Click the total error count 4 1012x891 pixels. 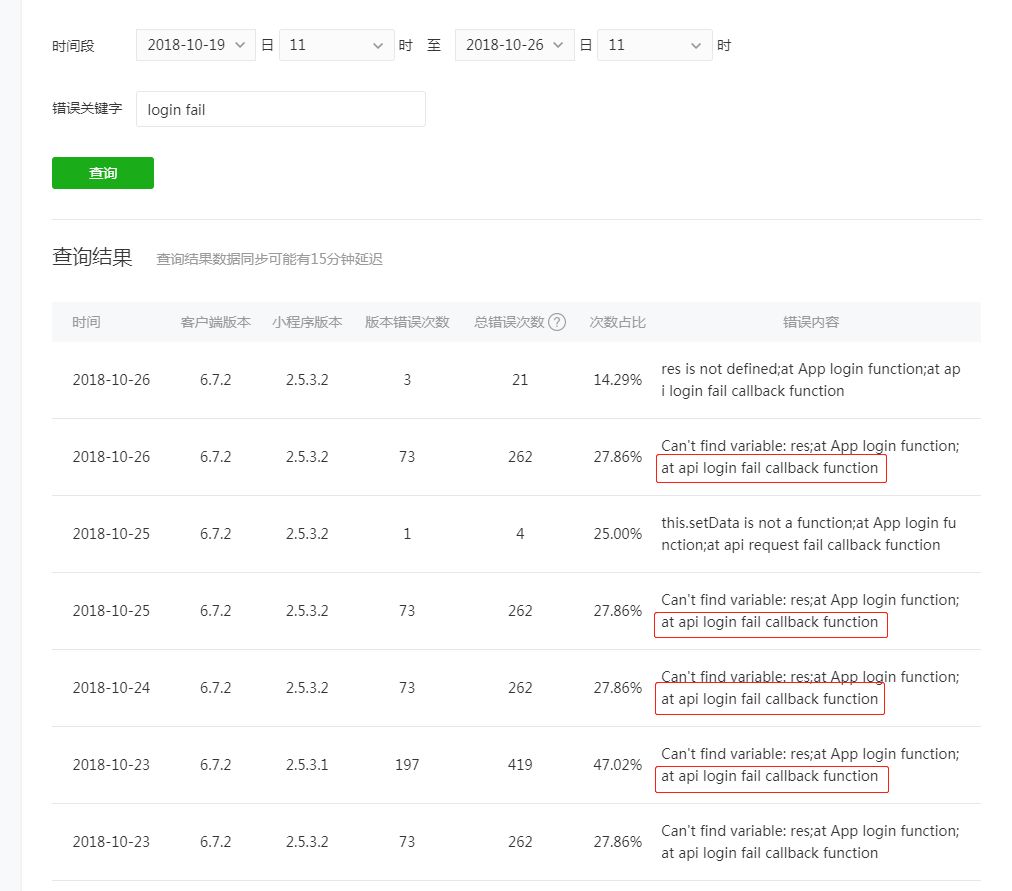[520, 534]
